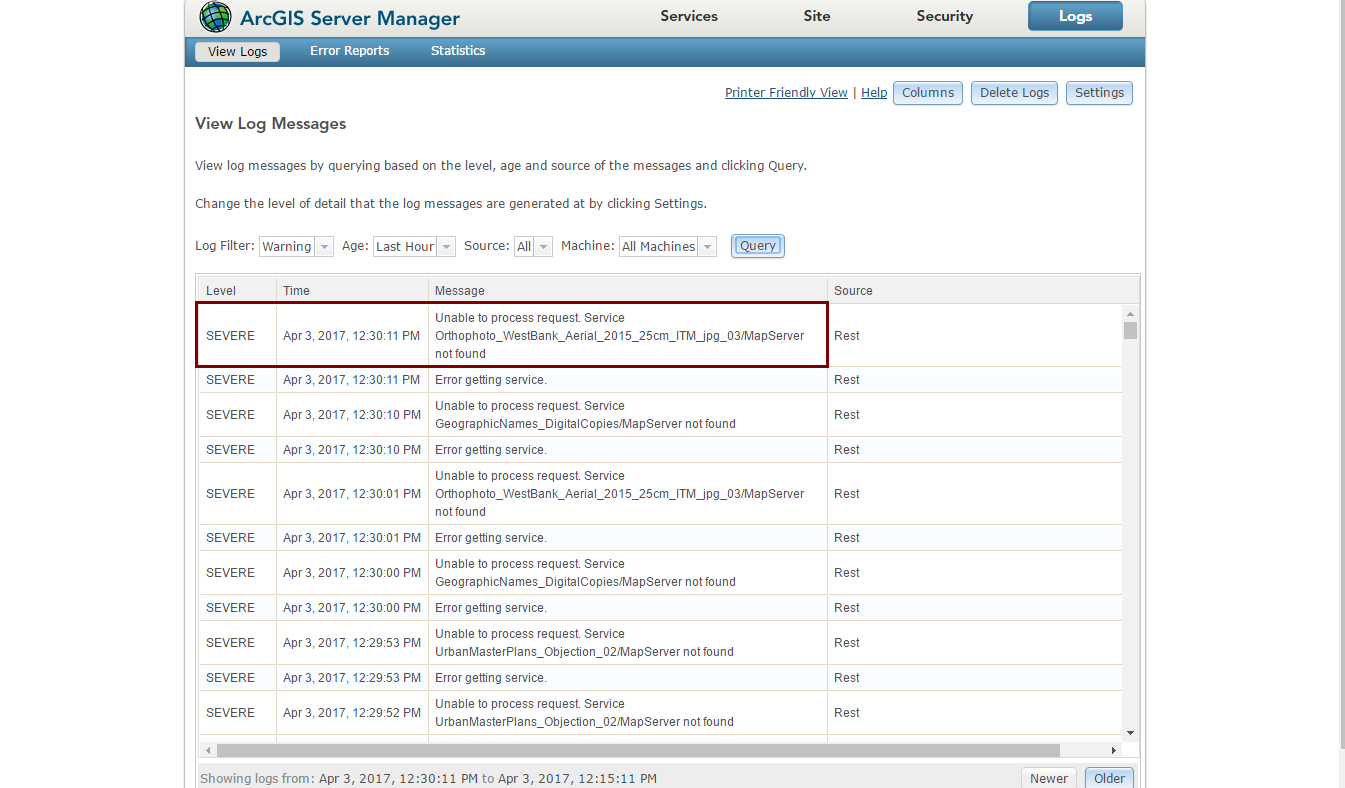
Task: Select the View Logs sub-tab
Action: [238, 51]
